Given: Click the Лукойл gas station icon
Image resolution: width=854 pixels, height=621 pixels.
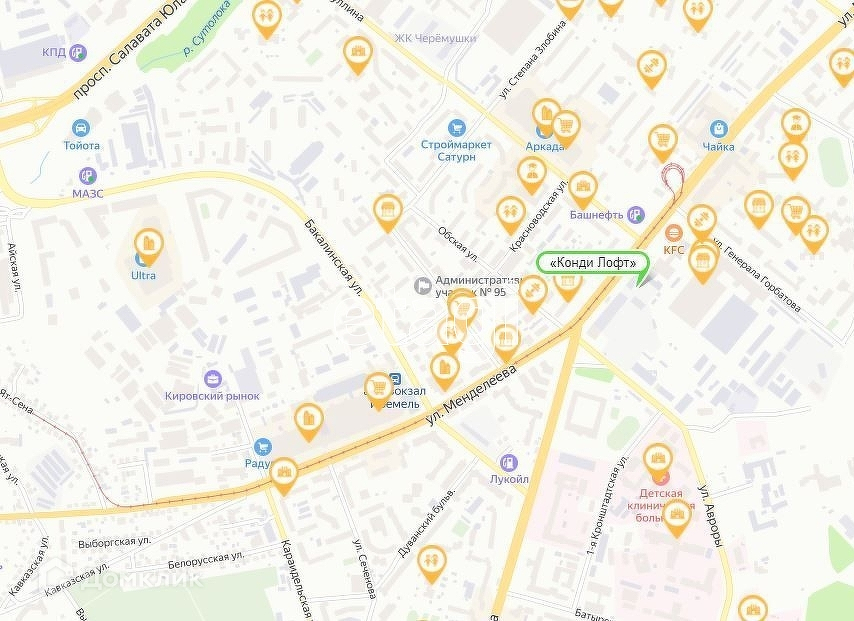Looking at the screenshot, I should [x=509, y=463].
